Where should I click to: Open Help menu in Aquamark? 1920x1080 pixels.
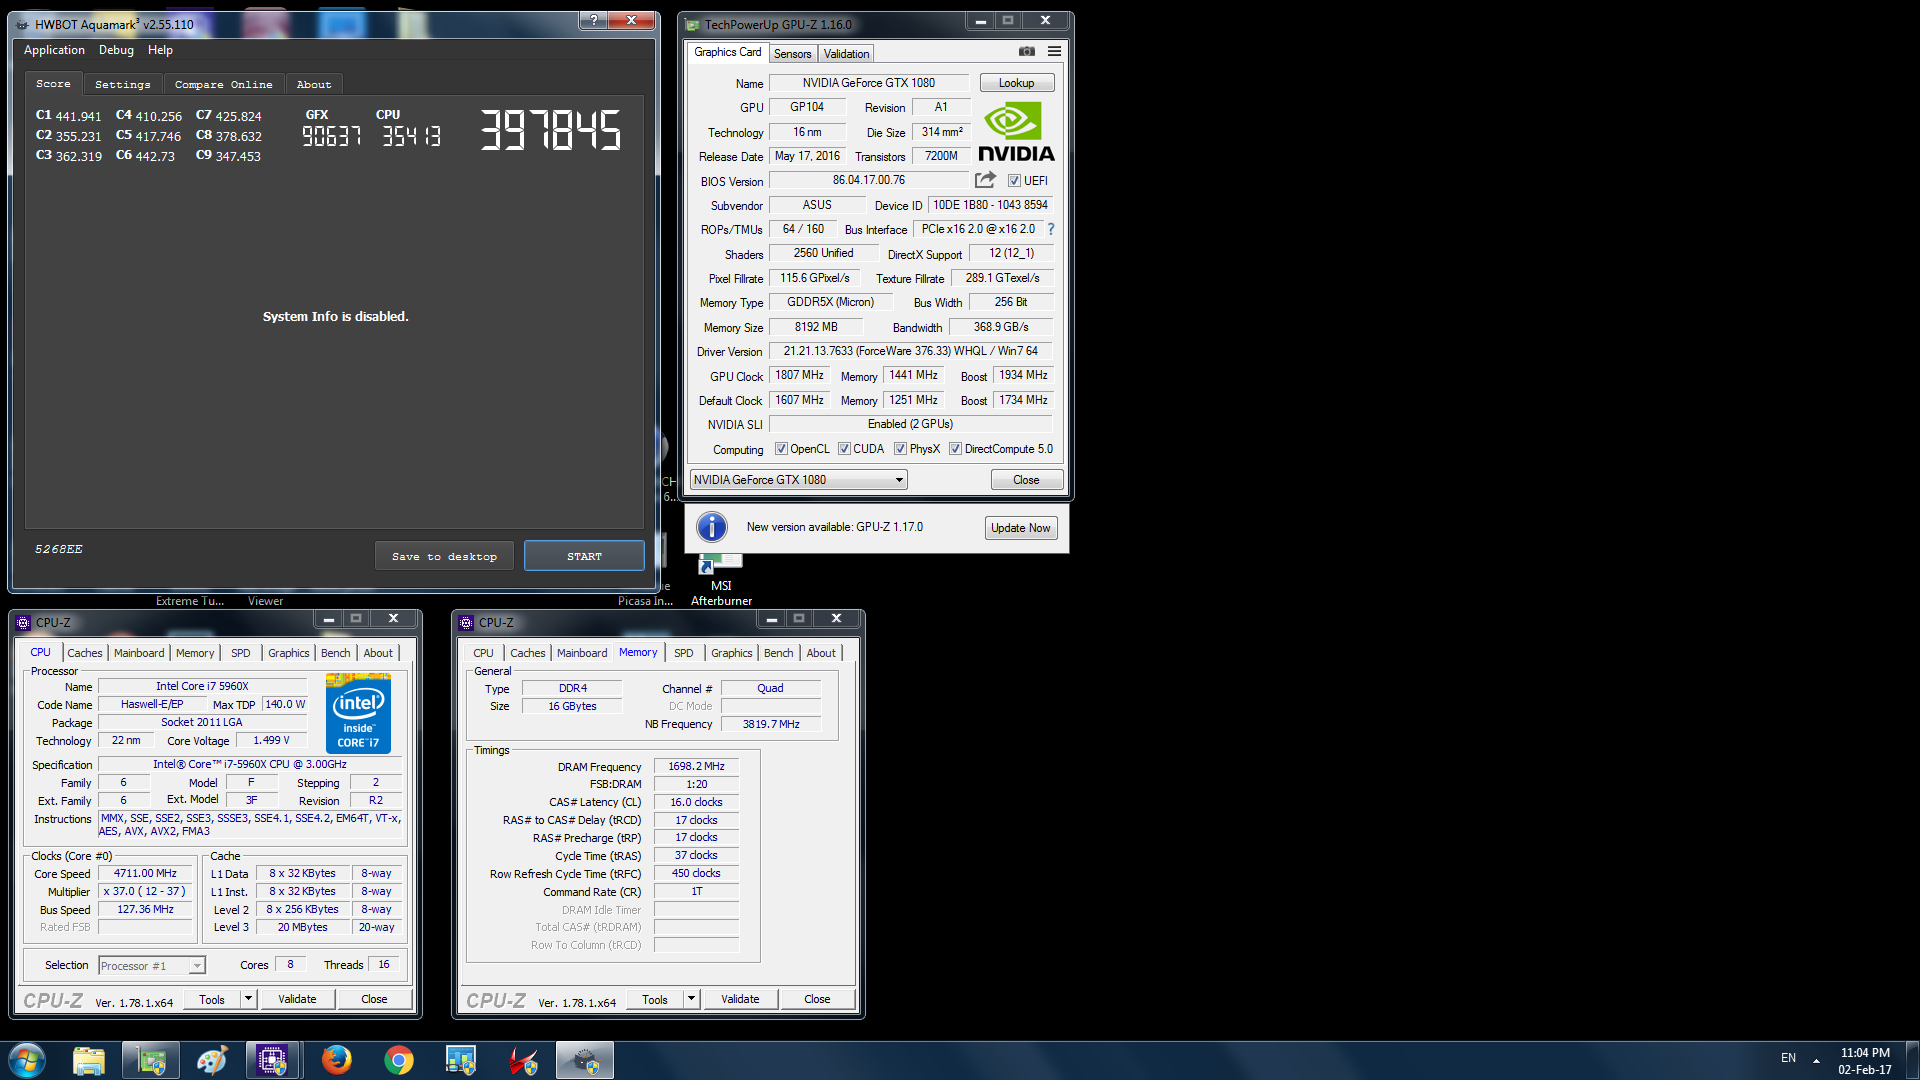point(160,50)
